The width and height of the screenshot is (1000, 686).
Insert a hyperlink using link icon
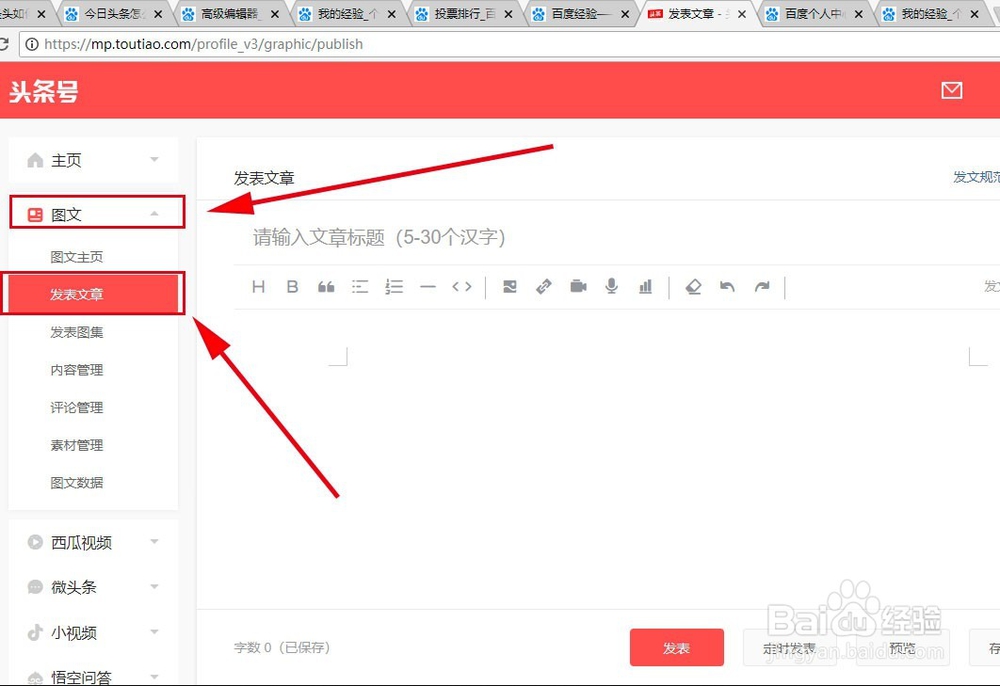coord(544,287)
